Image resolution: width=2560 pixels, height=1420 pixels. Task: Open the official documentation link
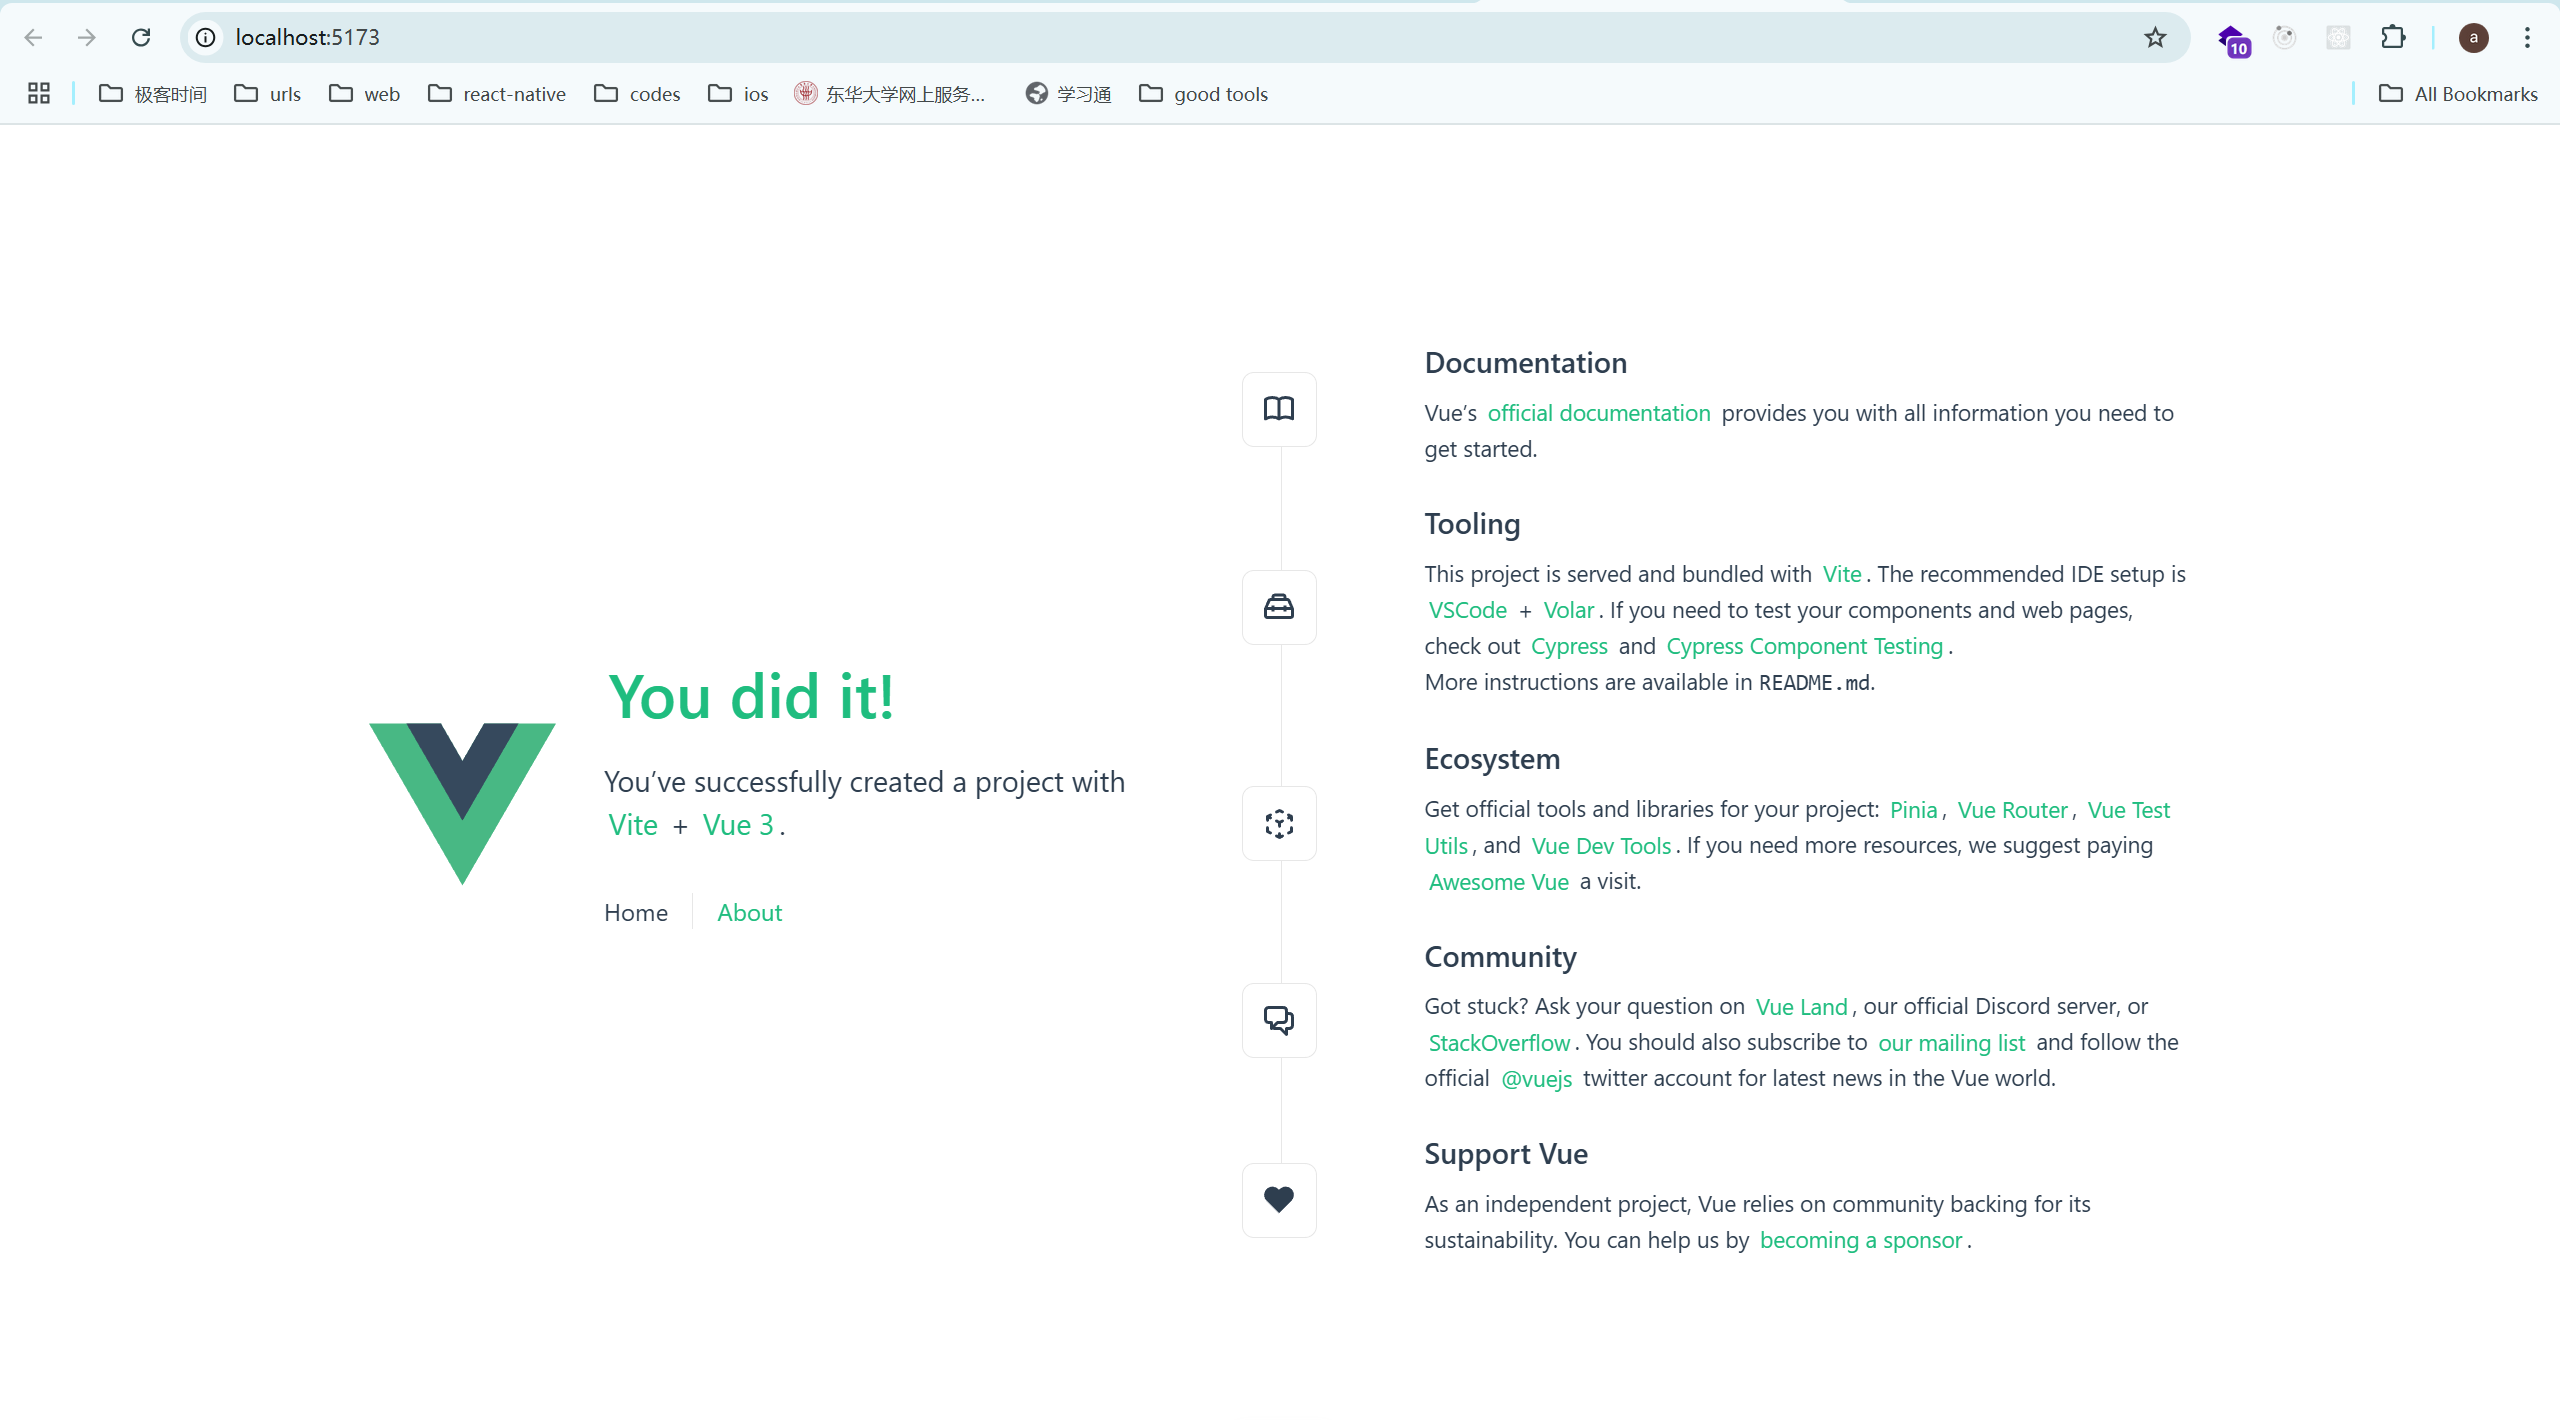(1599, 413)
